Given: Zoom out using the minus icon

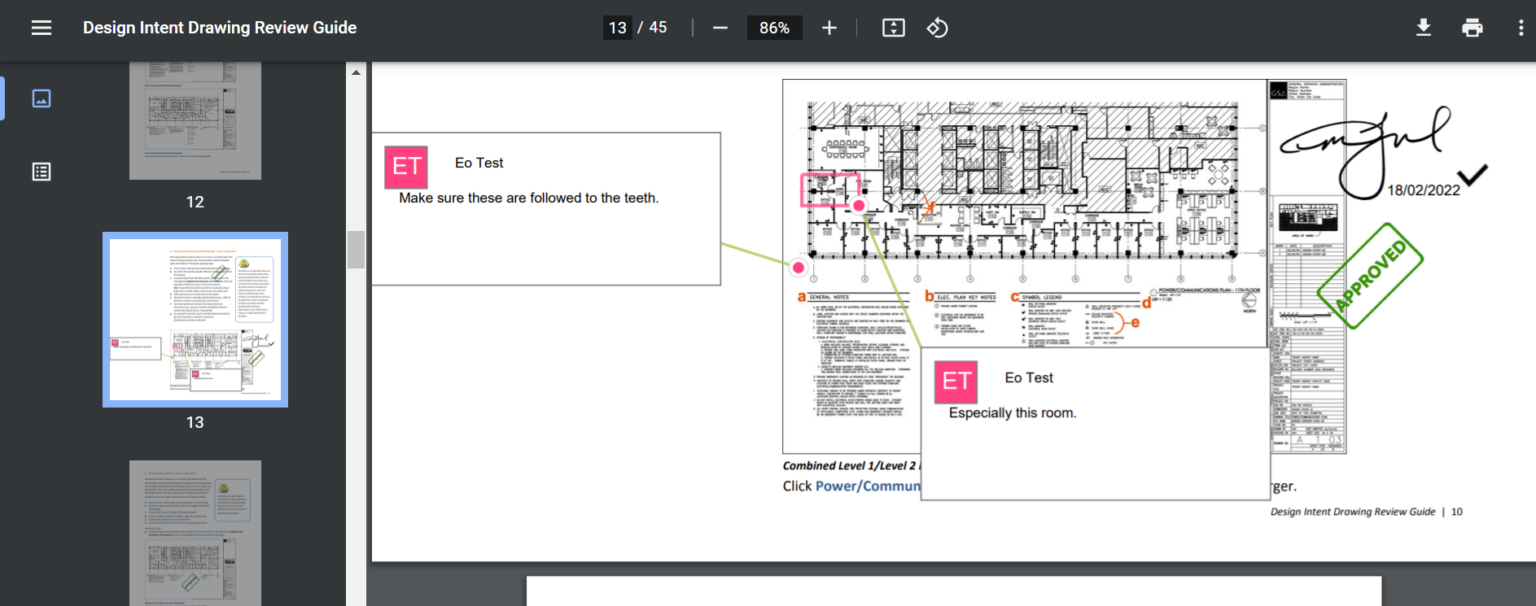Looking at the screenshot, I should (720, 27).
